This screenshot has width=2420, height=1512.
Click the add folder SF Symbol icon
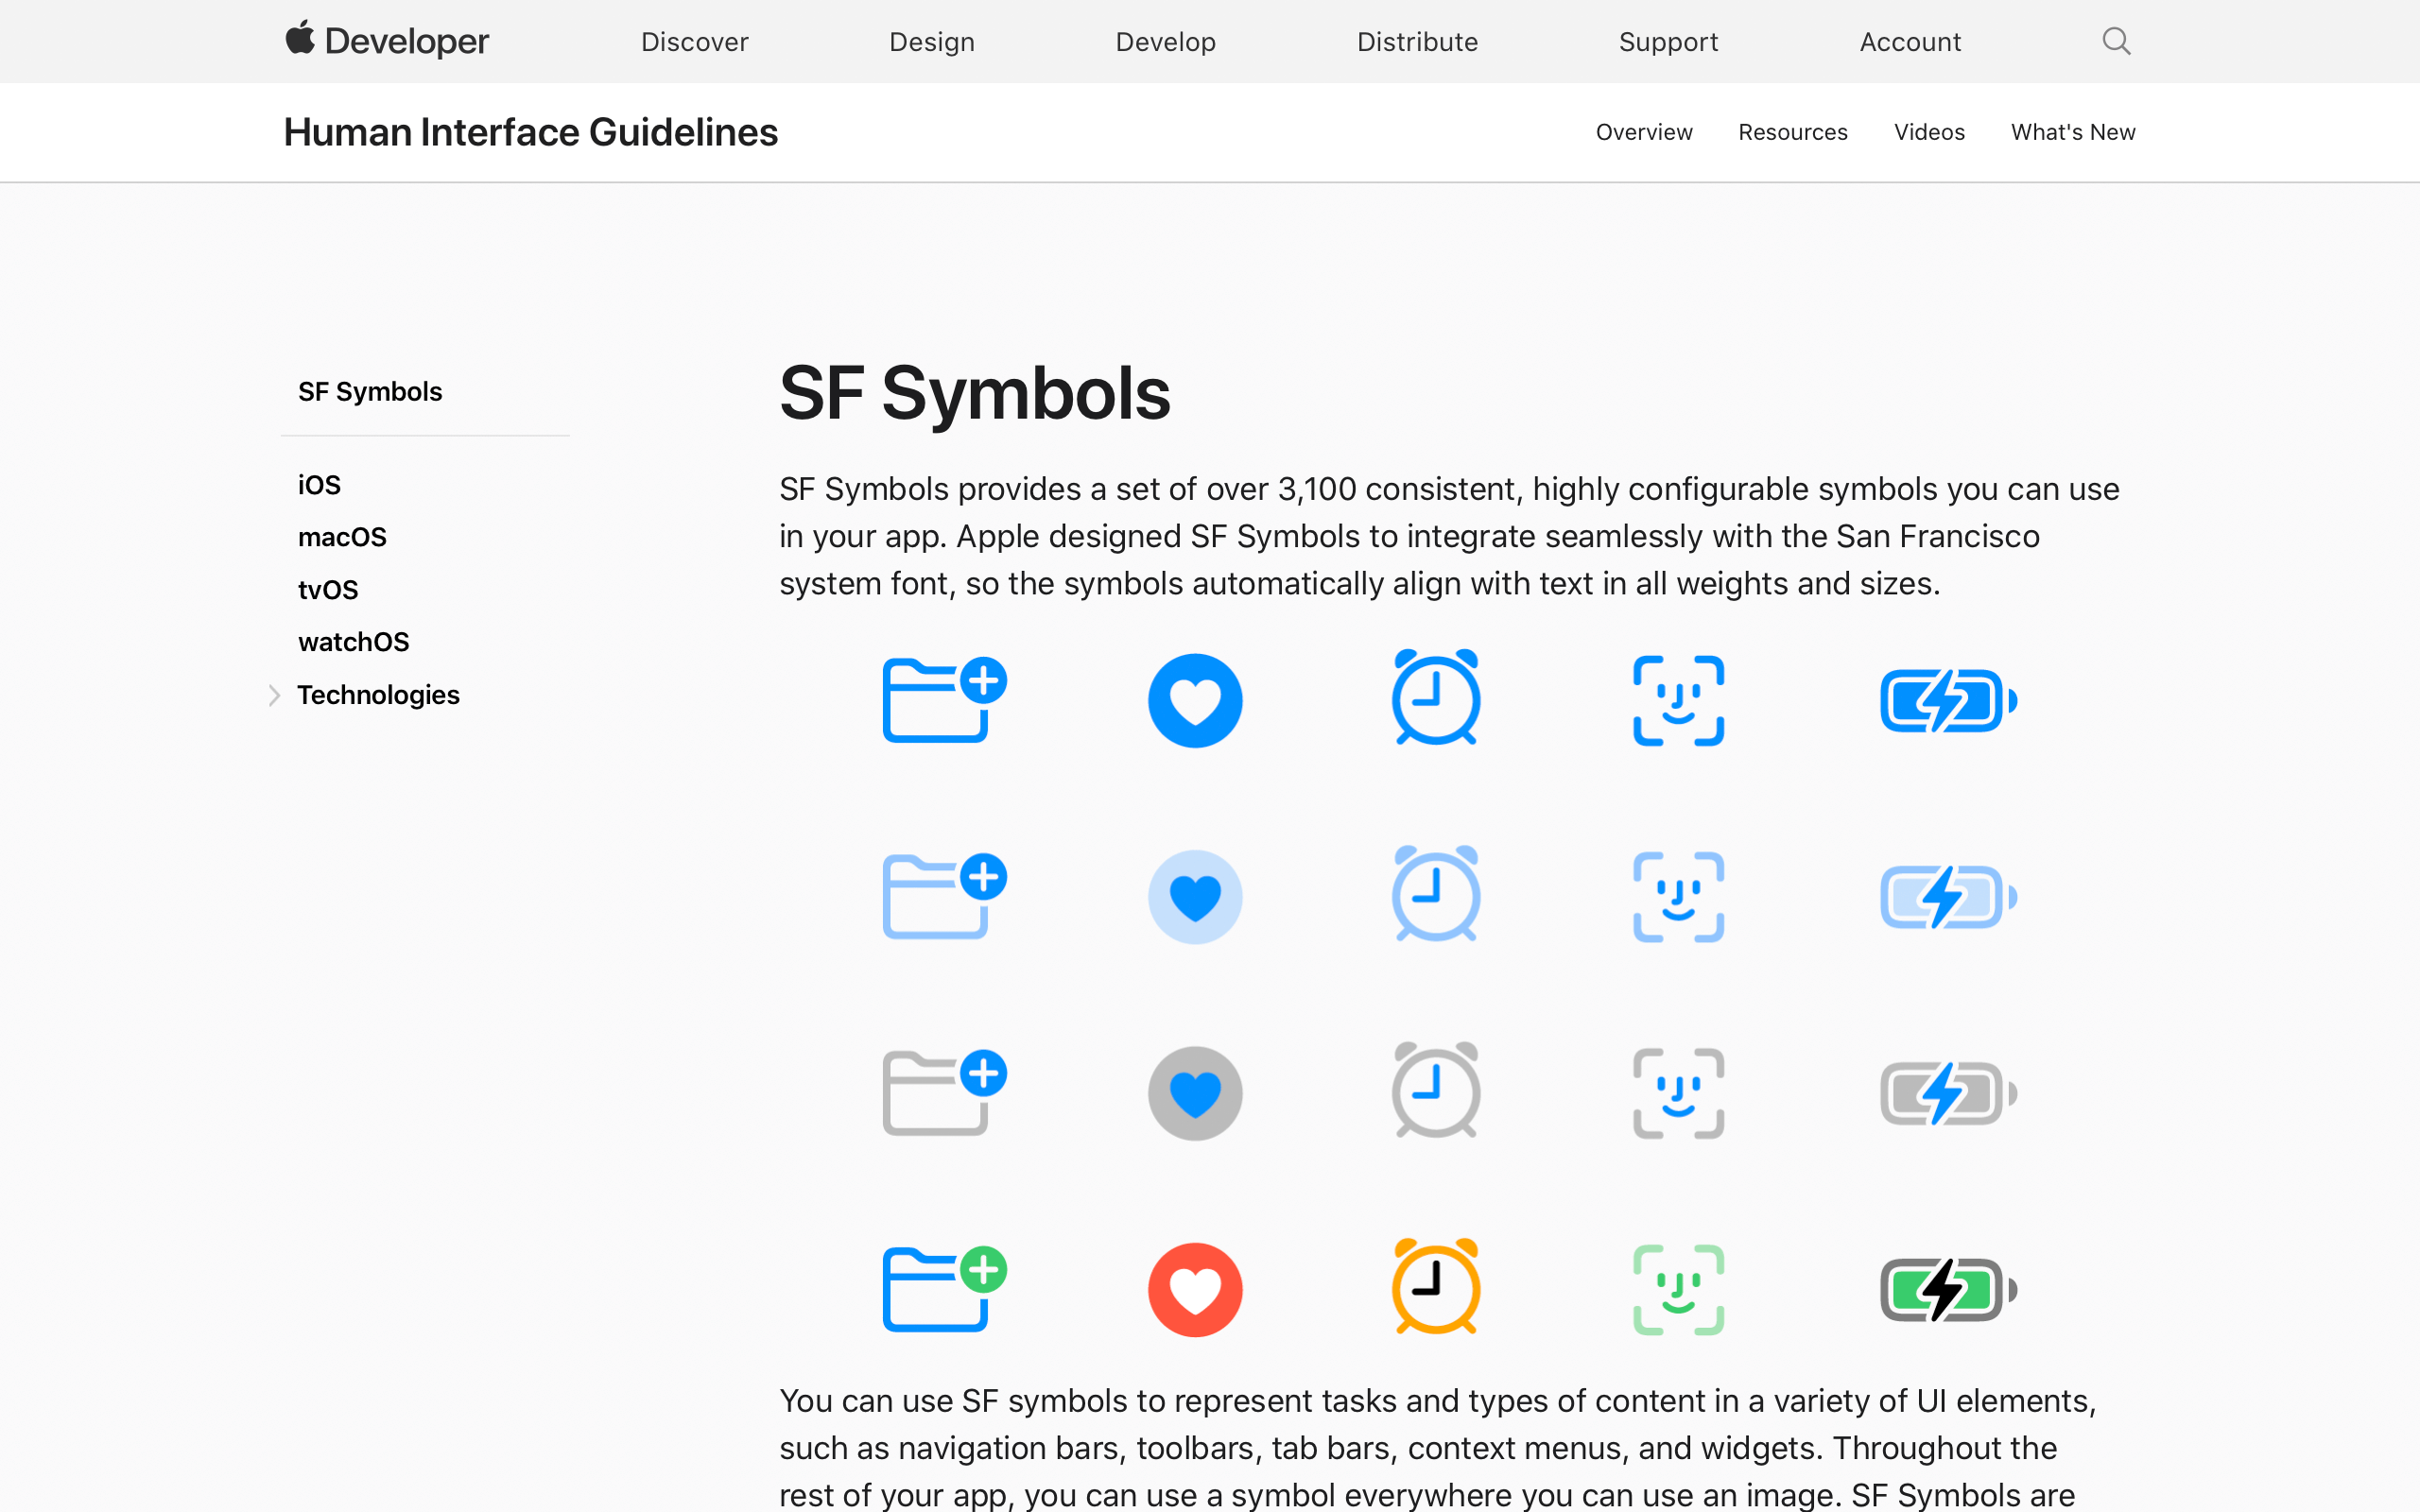pos(941,700)
